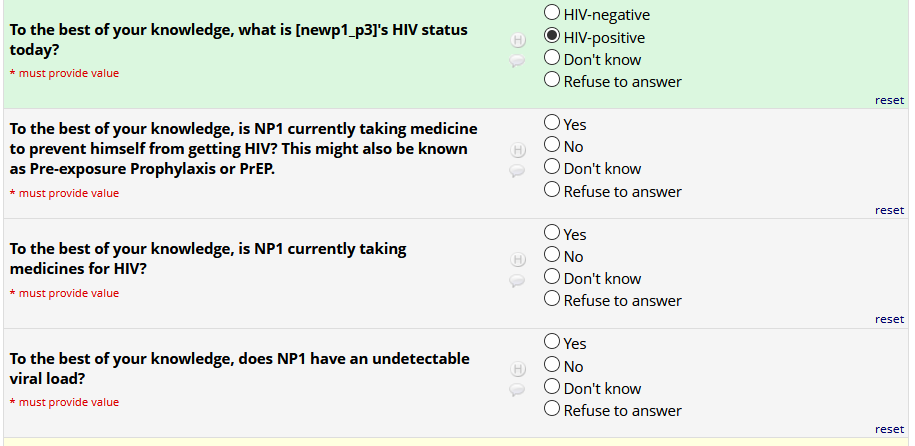The image size is (915, 446).
Task: Click history icon for undetectable viral load question
Action: point(518,369)
